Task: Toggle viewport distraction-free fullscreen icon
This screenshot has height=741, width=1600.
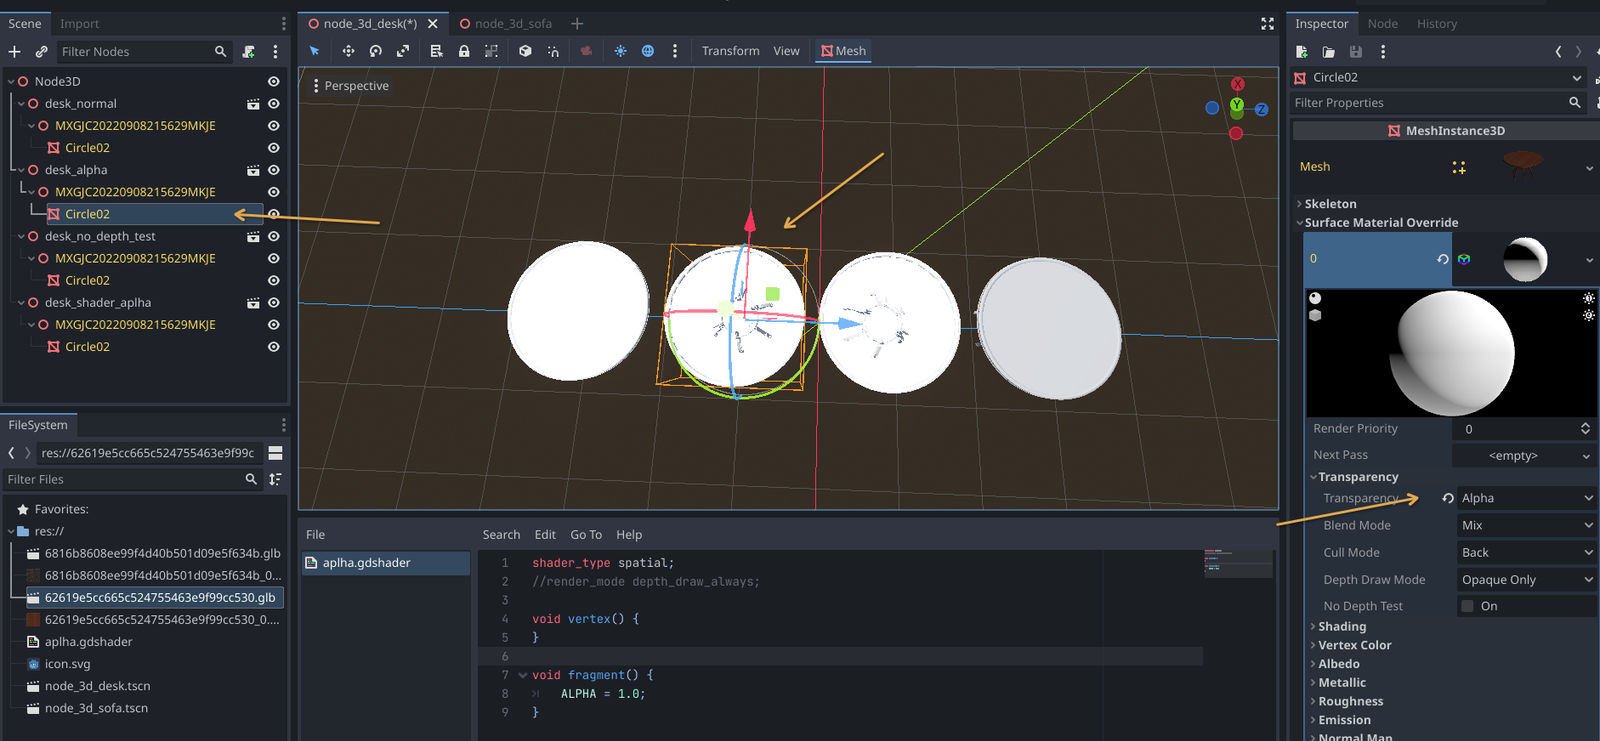Action: pos(1267,23)
